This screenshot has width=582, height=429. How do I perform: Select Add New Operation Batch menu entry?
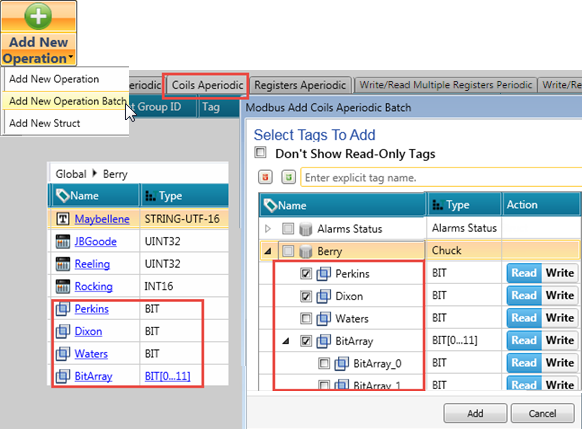pos(68,101)
